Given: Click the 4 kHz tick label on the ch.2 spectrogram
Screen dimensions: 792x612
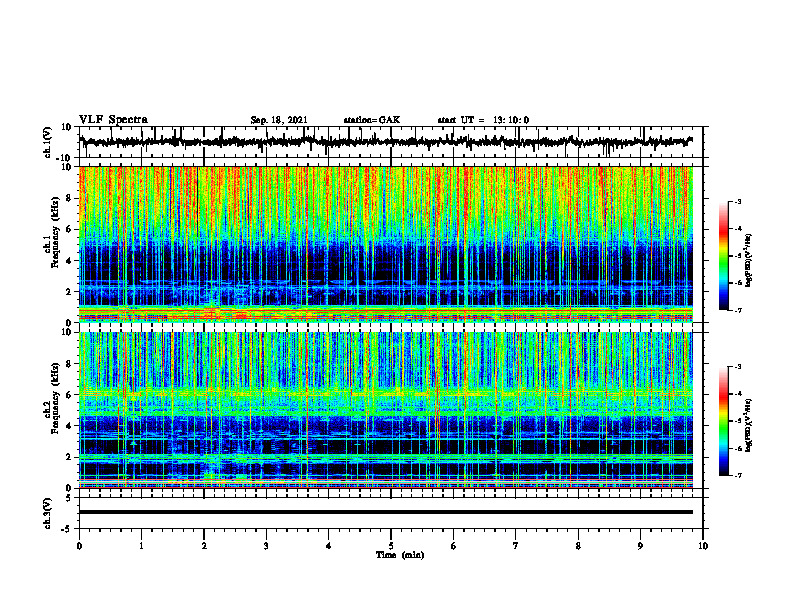Looking at the screenshot, I should (x=70, y=427).
